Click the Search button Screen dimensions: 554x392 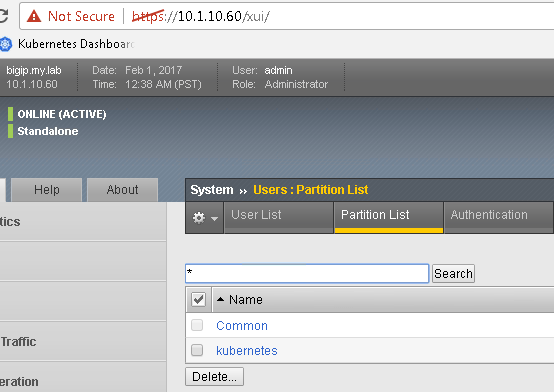pos(453,274)
